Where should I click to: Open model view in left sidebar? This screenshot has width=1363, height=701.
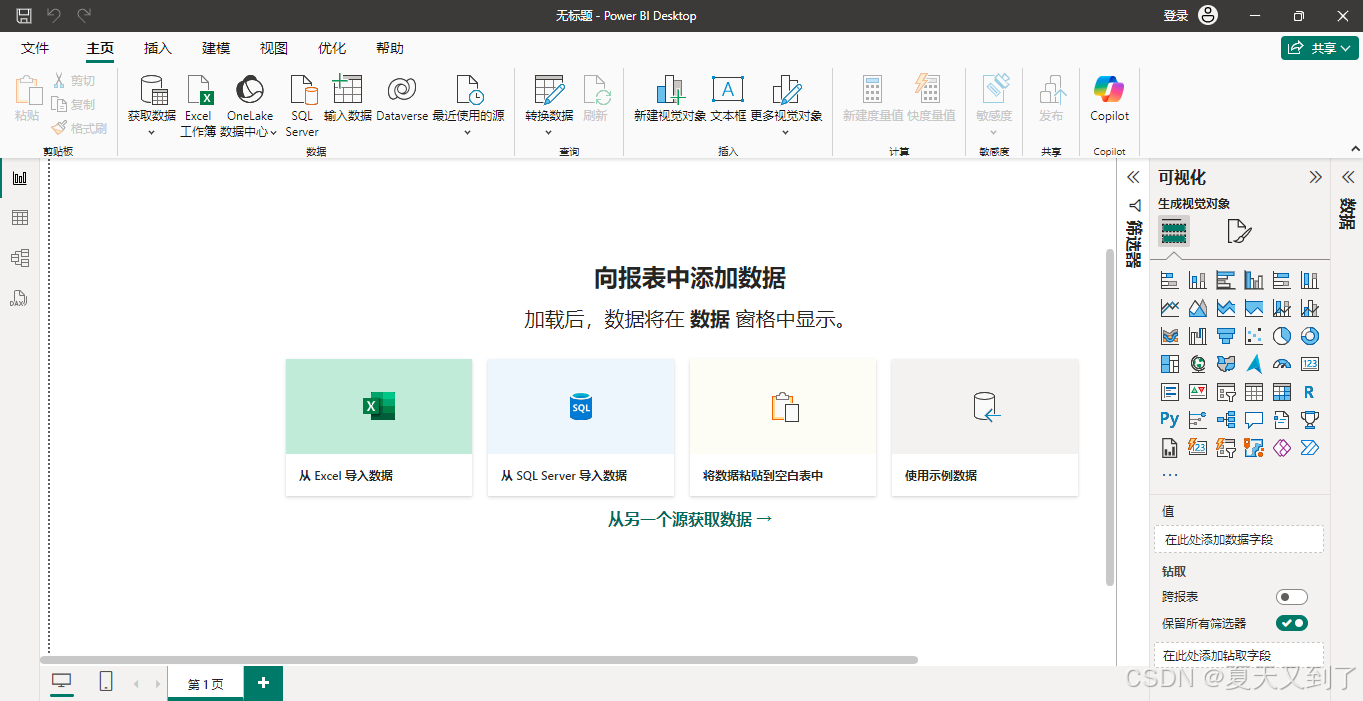(19, 258)
